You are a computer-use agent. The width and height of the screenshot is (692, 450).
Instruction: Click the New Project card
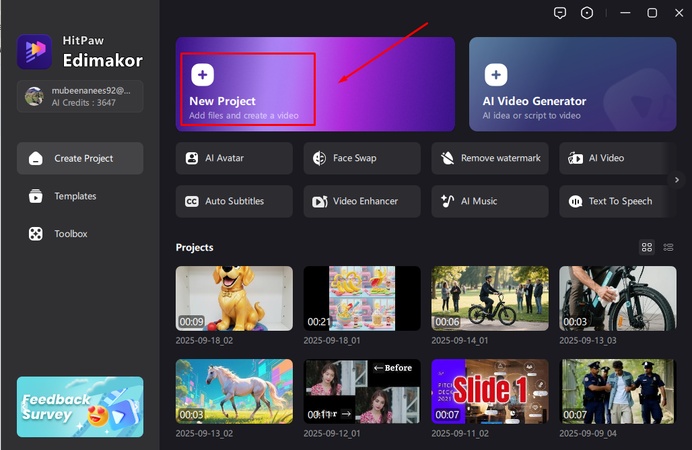click(315, 84)
